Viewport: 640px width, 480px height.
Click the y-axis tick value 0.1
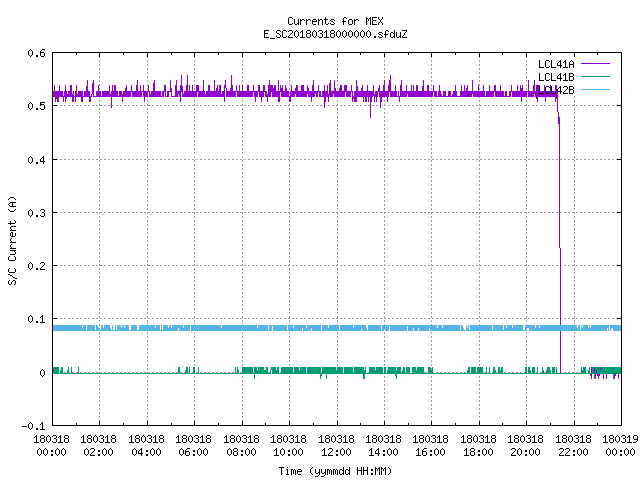tap(36, 319)
